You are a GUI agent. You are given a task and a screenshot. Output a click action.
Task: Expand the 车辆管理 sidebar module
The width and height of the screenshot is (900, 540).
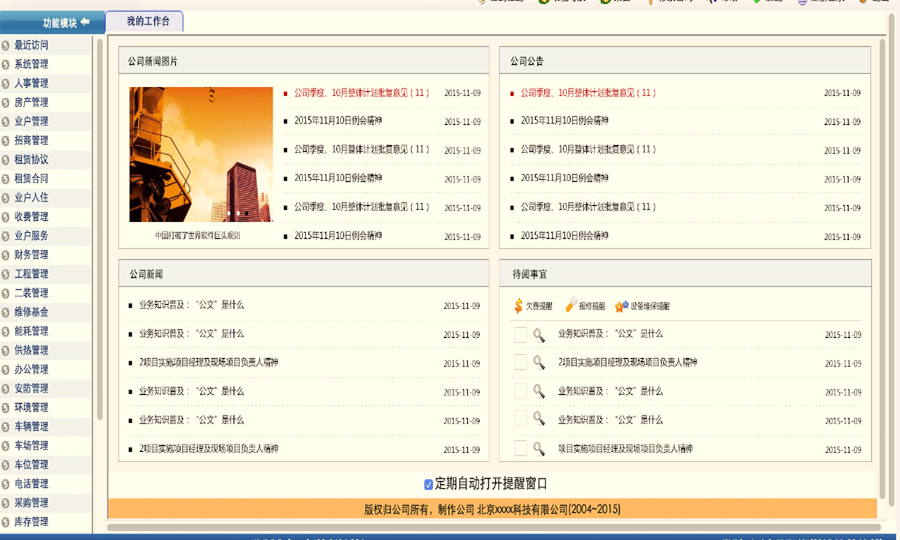tap(31, 427)
